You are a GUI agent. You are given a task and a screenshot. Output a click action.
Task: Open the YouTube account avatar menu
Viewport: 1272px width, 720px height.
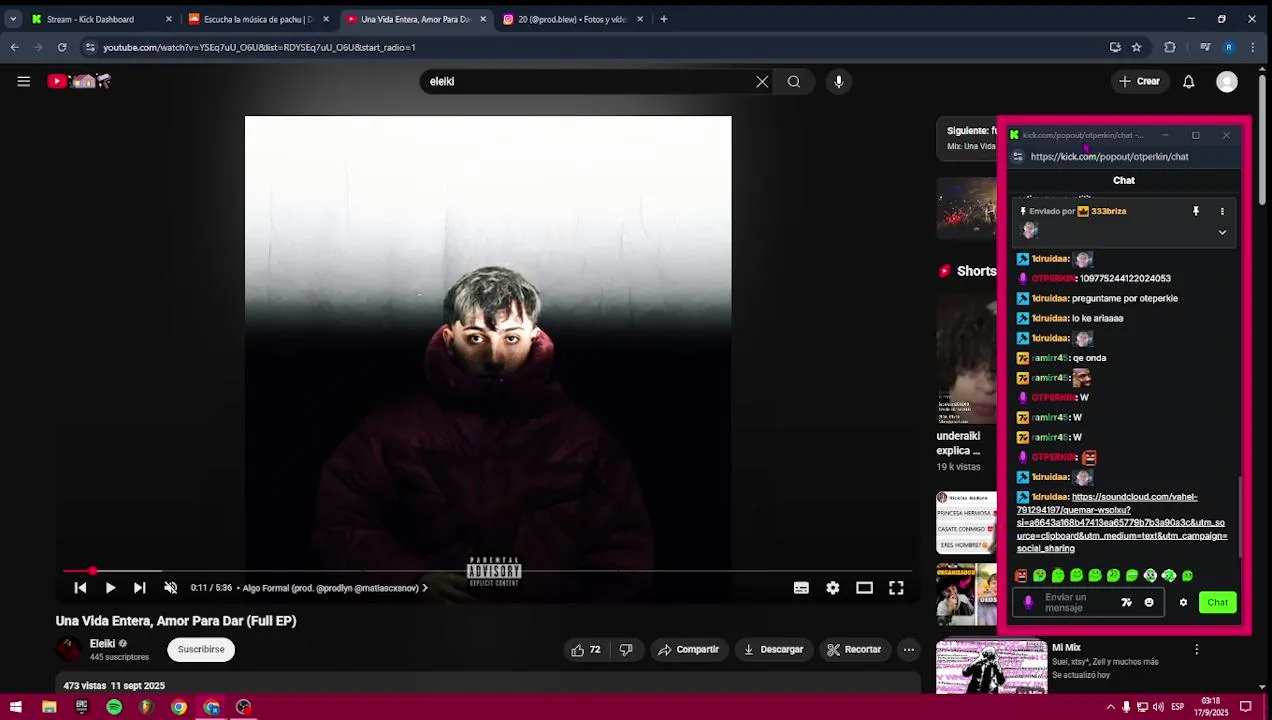(1227, 82)
